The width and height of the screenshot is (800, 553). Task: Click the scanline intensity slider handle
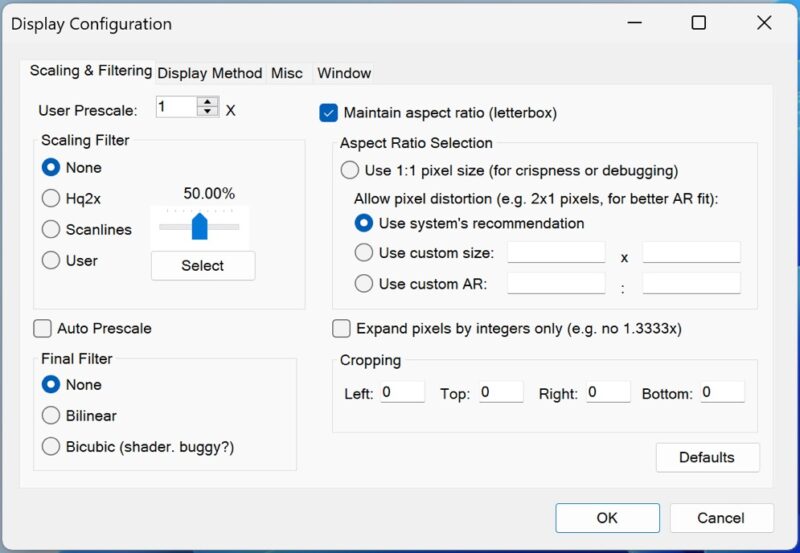click(199, 226)
